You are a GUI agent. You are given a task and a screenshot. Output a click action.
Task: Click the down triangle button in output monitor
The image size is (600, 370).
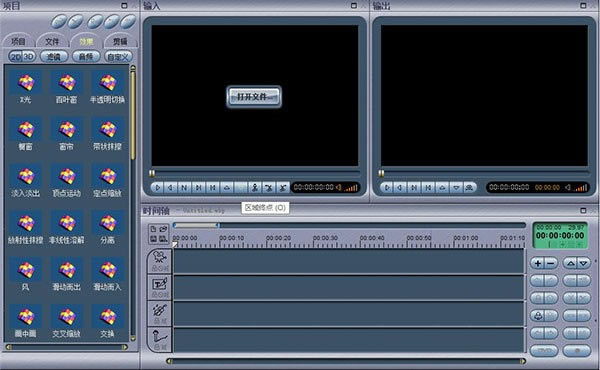tap(456, 187)
